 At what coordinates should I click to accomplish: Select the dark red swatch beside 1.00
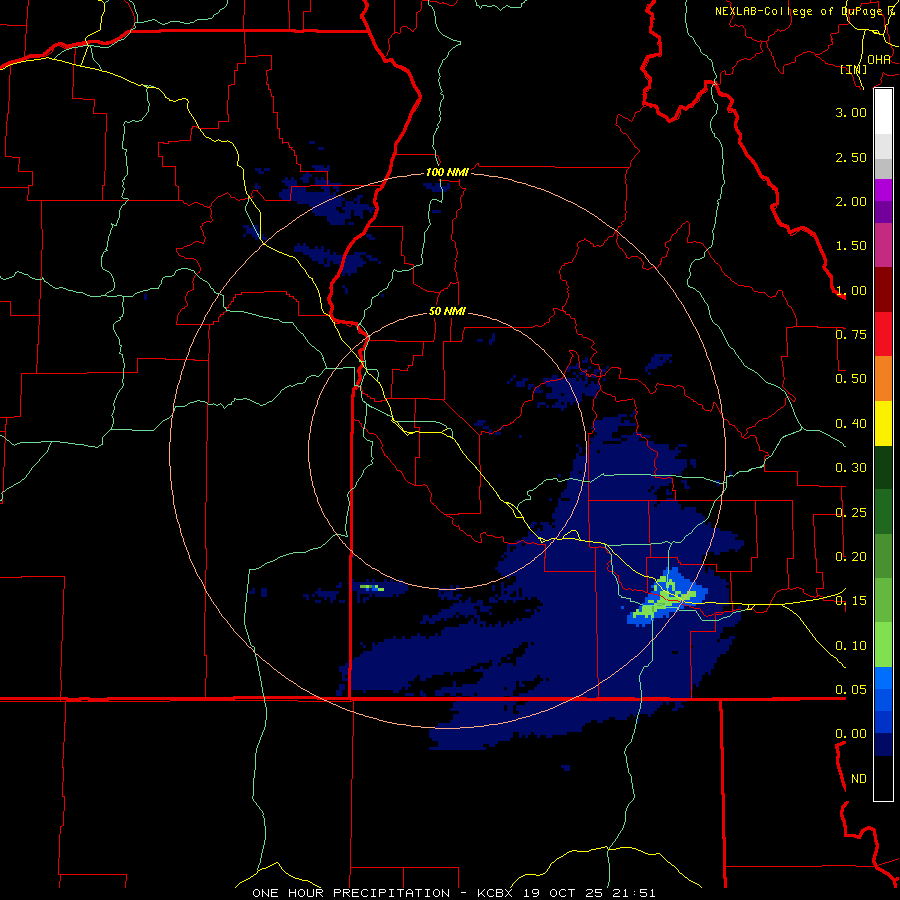pos(883,290)
